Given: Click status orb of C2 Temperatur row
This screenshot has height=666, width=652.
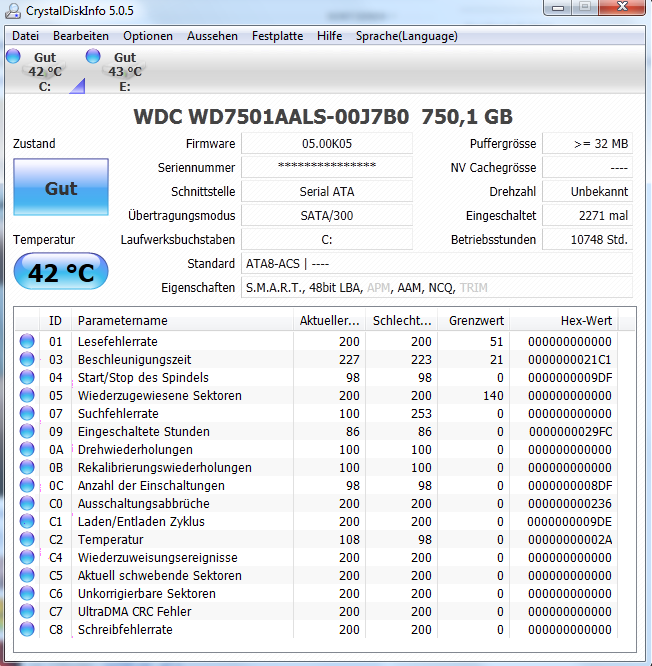Looking at the screenshot, I should coord(27,539).
